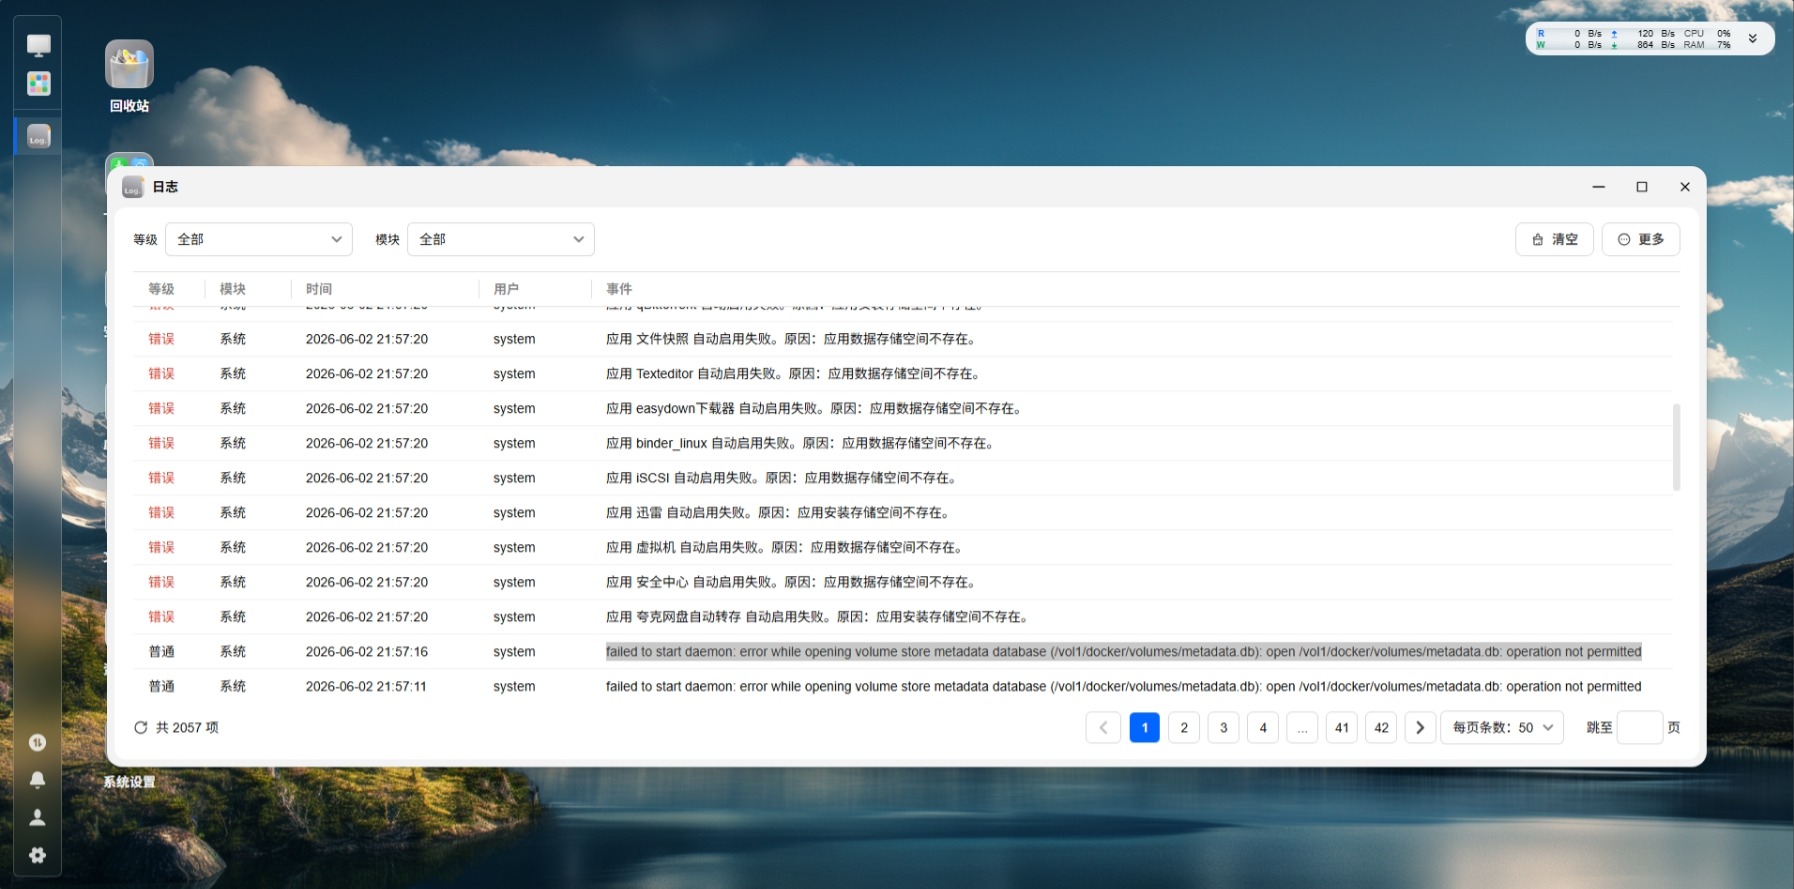Click the 等级 column header
Screen dimensions: 1794x889
click(x=161, y=289)
